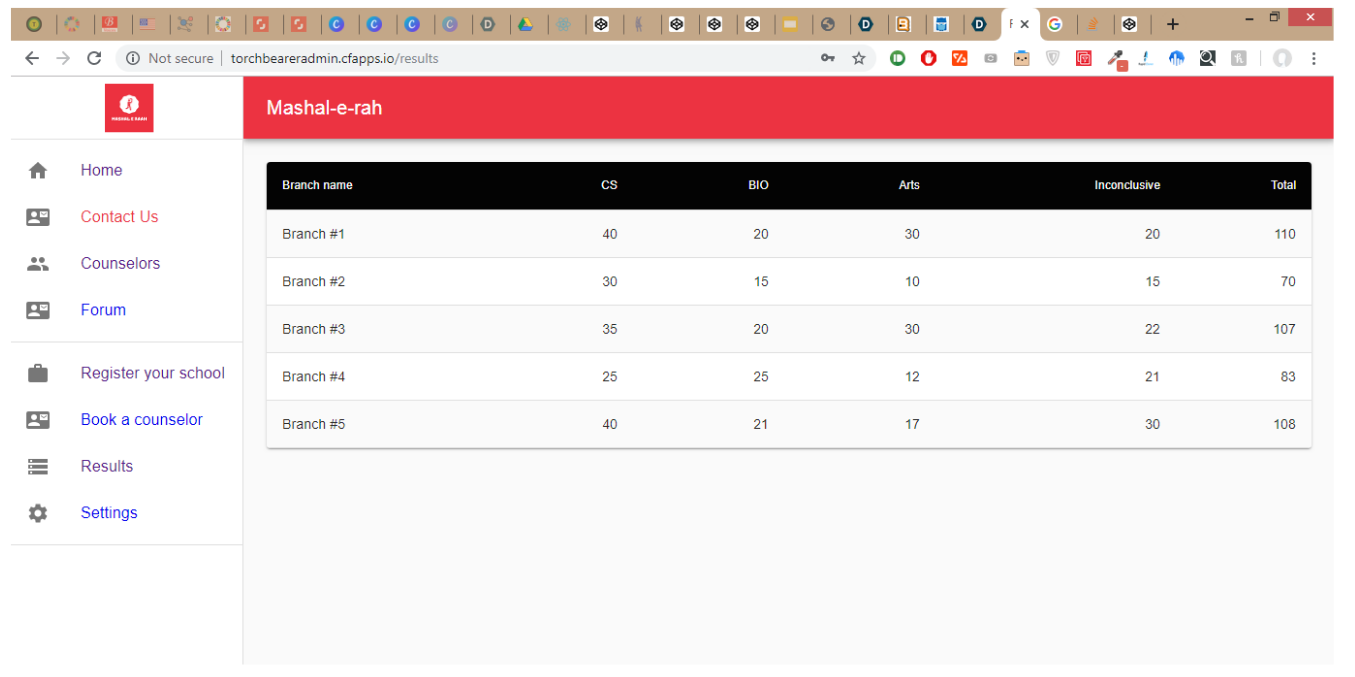Switch to the Google browser tab
Viewport: 1355px width, 677px height.
pos(1054,24)
